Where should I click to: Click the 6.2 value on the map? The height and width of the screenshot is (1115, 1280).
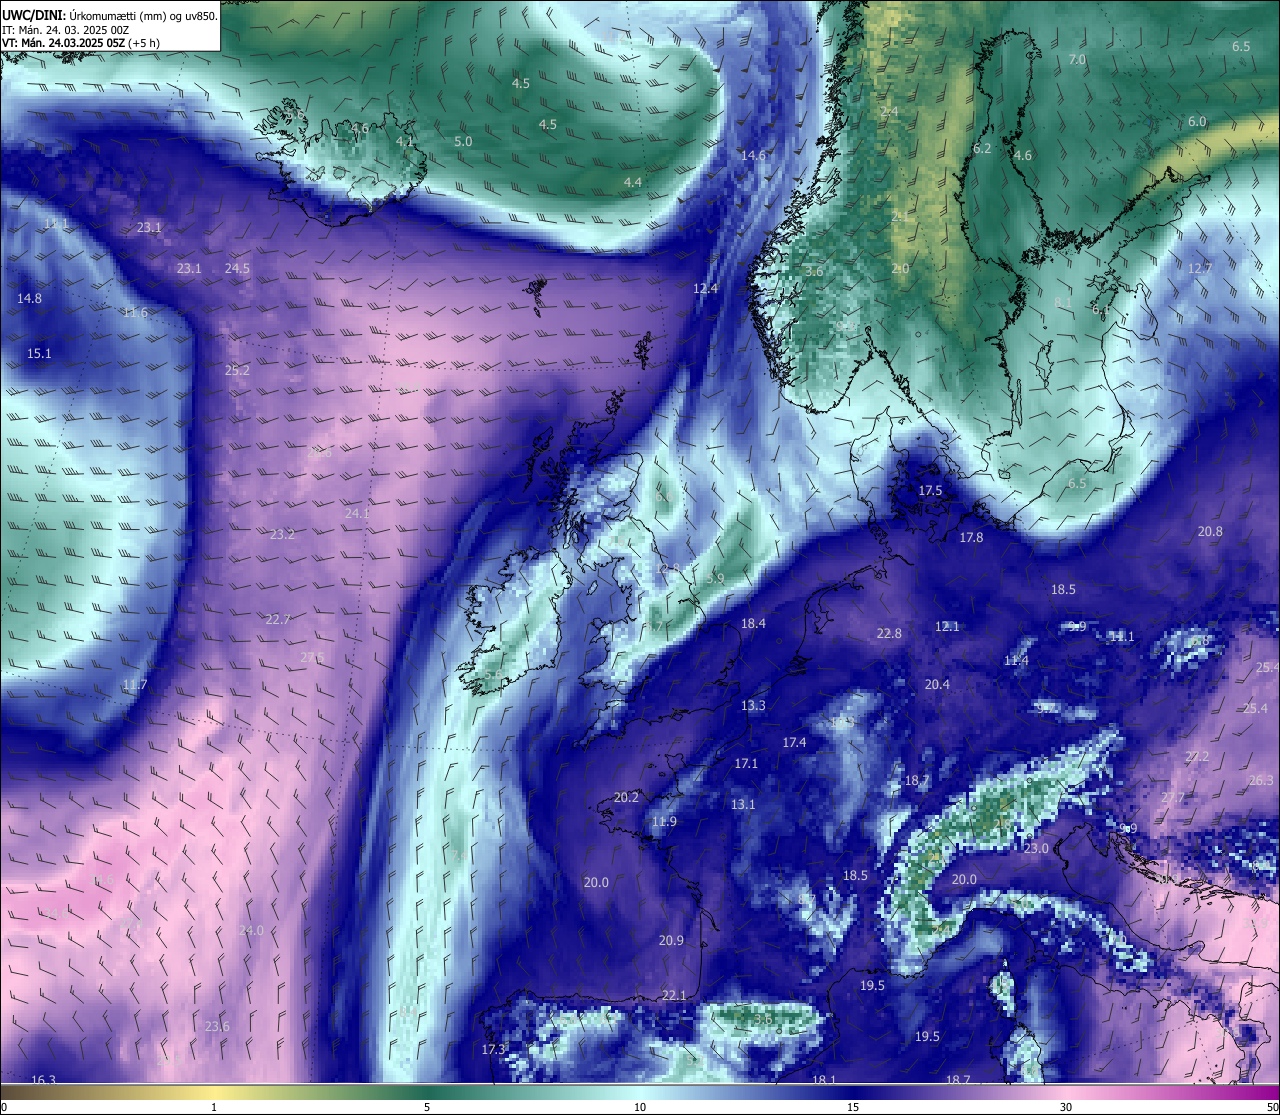pyautogui.click(x=982, y=148)
